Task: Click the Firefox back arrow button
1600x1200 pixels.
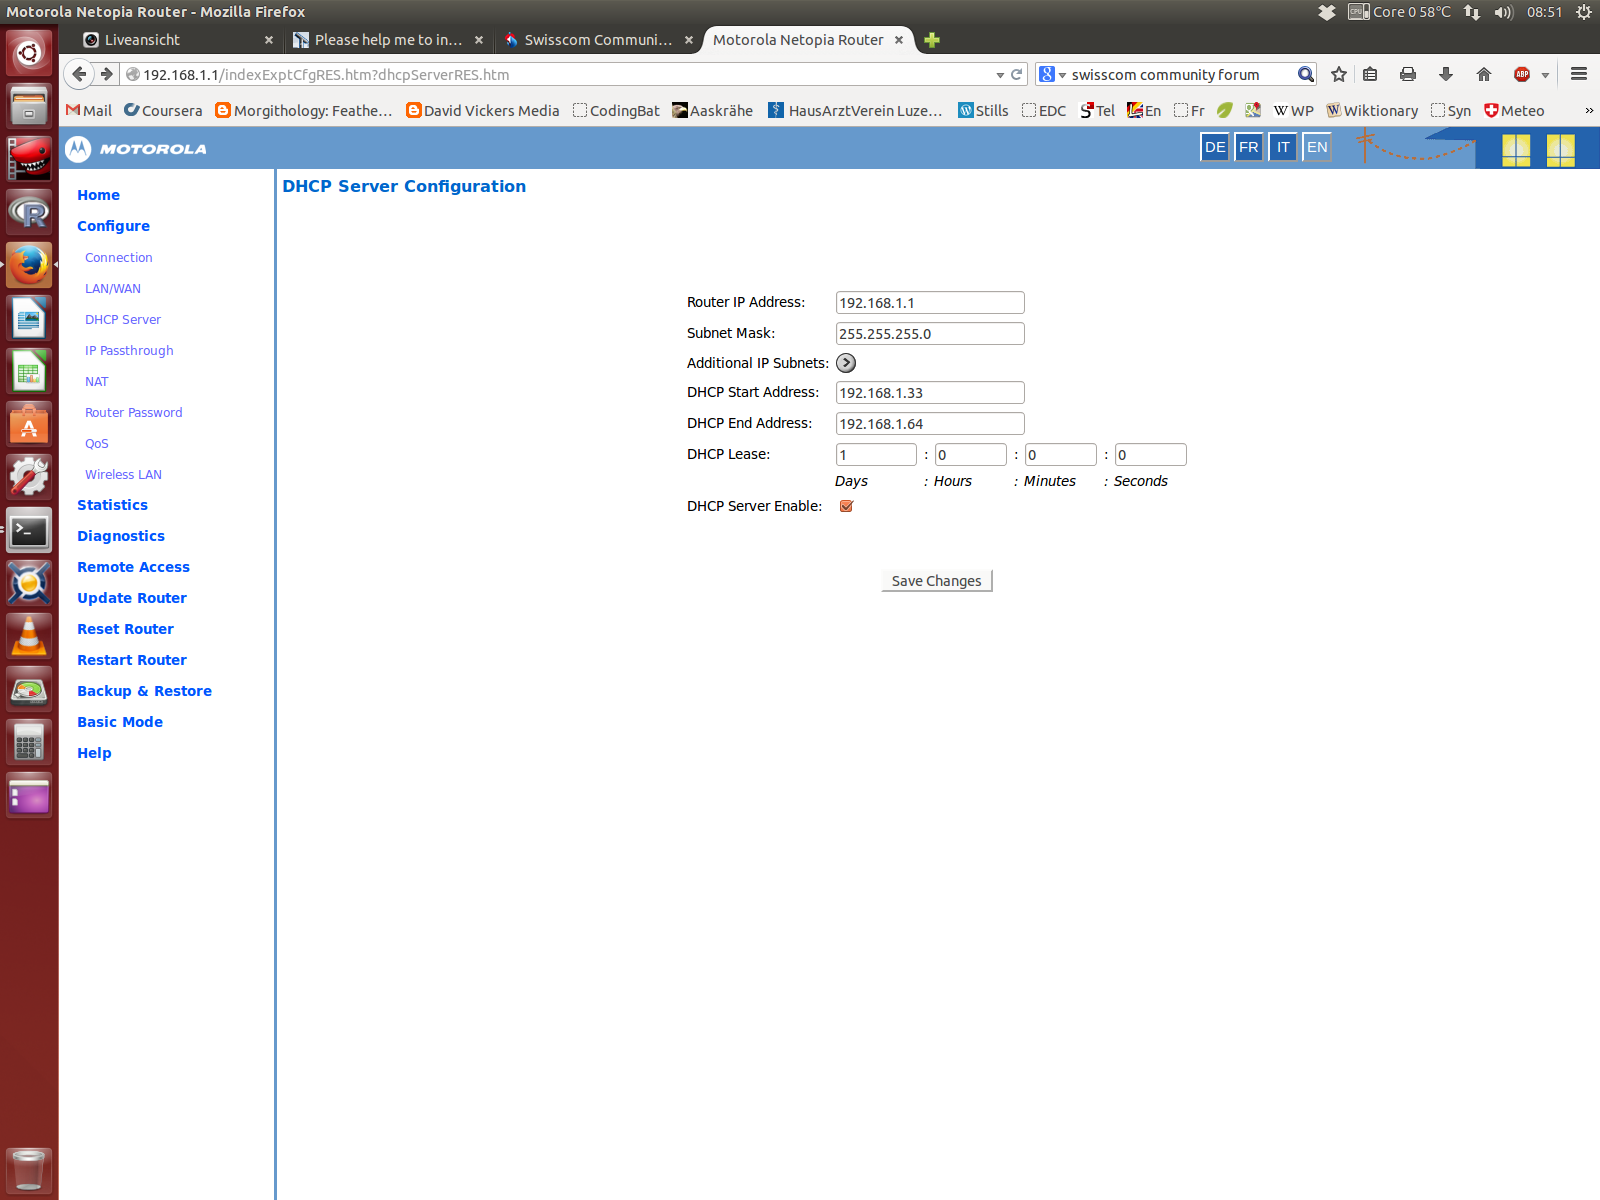Action: point(79,74)
